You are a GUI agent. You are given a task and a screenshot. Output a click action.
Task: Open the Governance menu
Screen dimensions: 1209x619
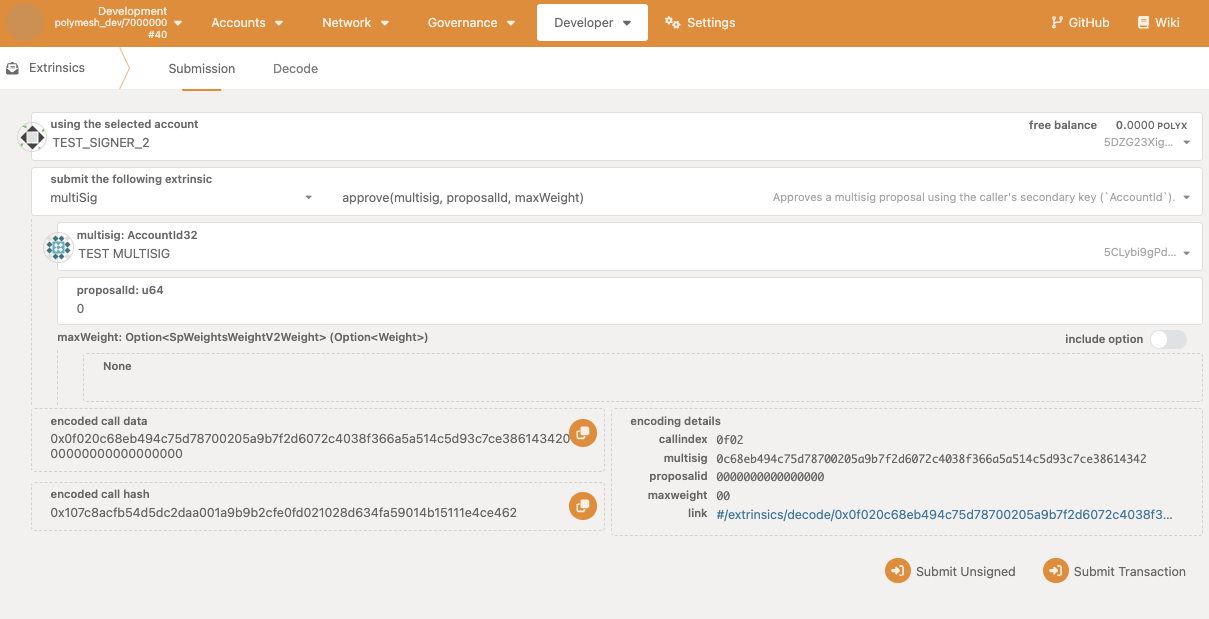[471, 23]
